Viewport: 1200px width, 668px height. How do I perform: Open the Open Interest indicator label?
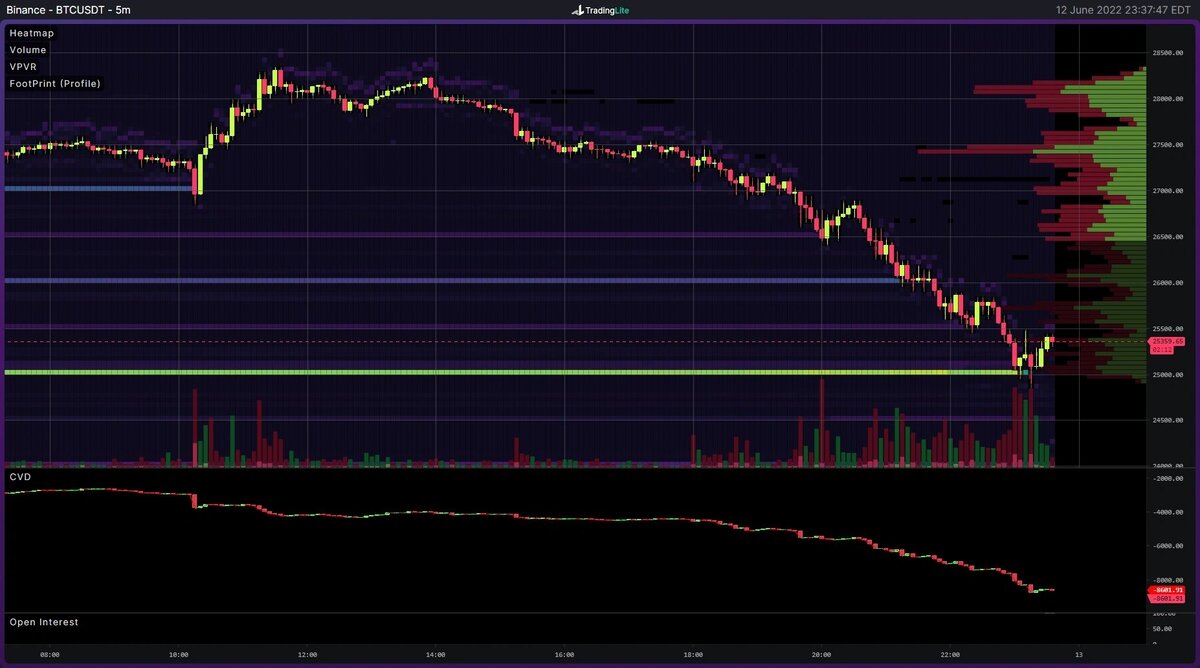coord(43,621)
